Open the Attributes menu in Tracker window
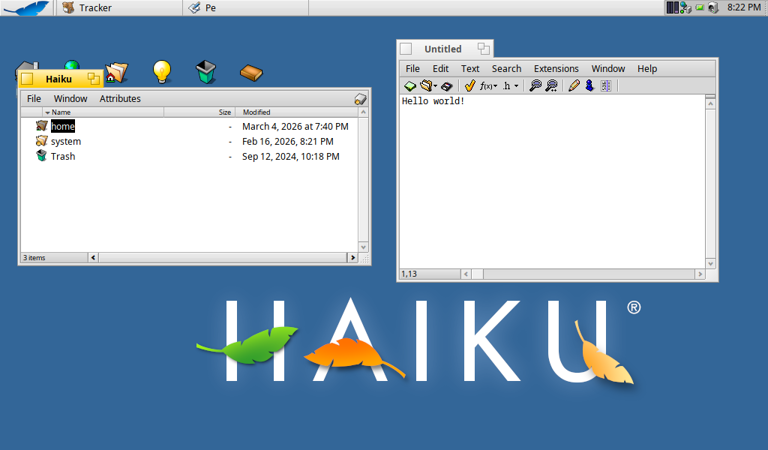768x450 pixels. click(120, 98)
